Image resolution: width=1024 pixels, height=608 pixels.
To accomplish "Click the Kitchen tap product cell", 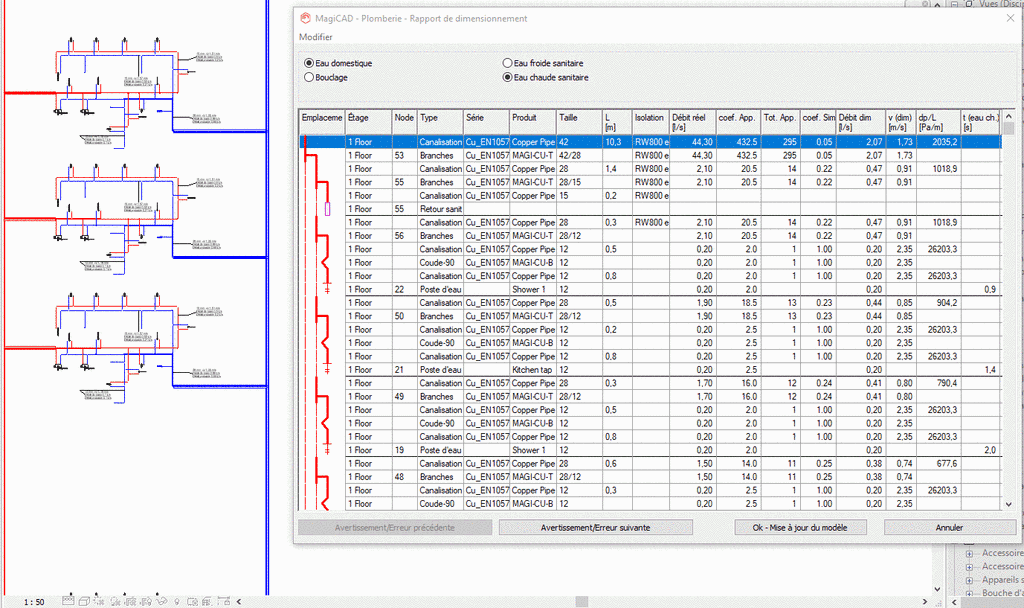I will point(532,370).
